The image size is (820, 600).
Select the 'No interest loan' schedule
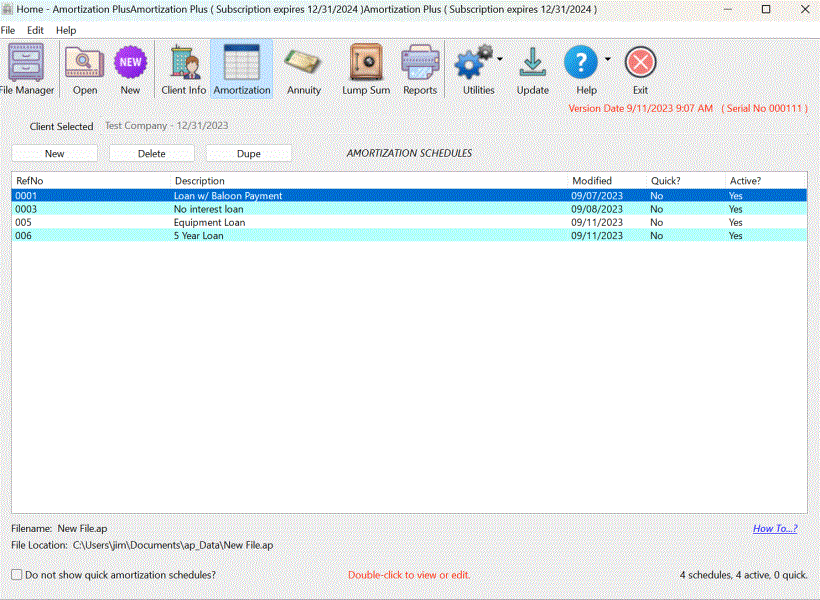(x=409, y=209)
